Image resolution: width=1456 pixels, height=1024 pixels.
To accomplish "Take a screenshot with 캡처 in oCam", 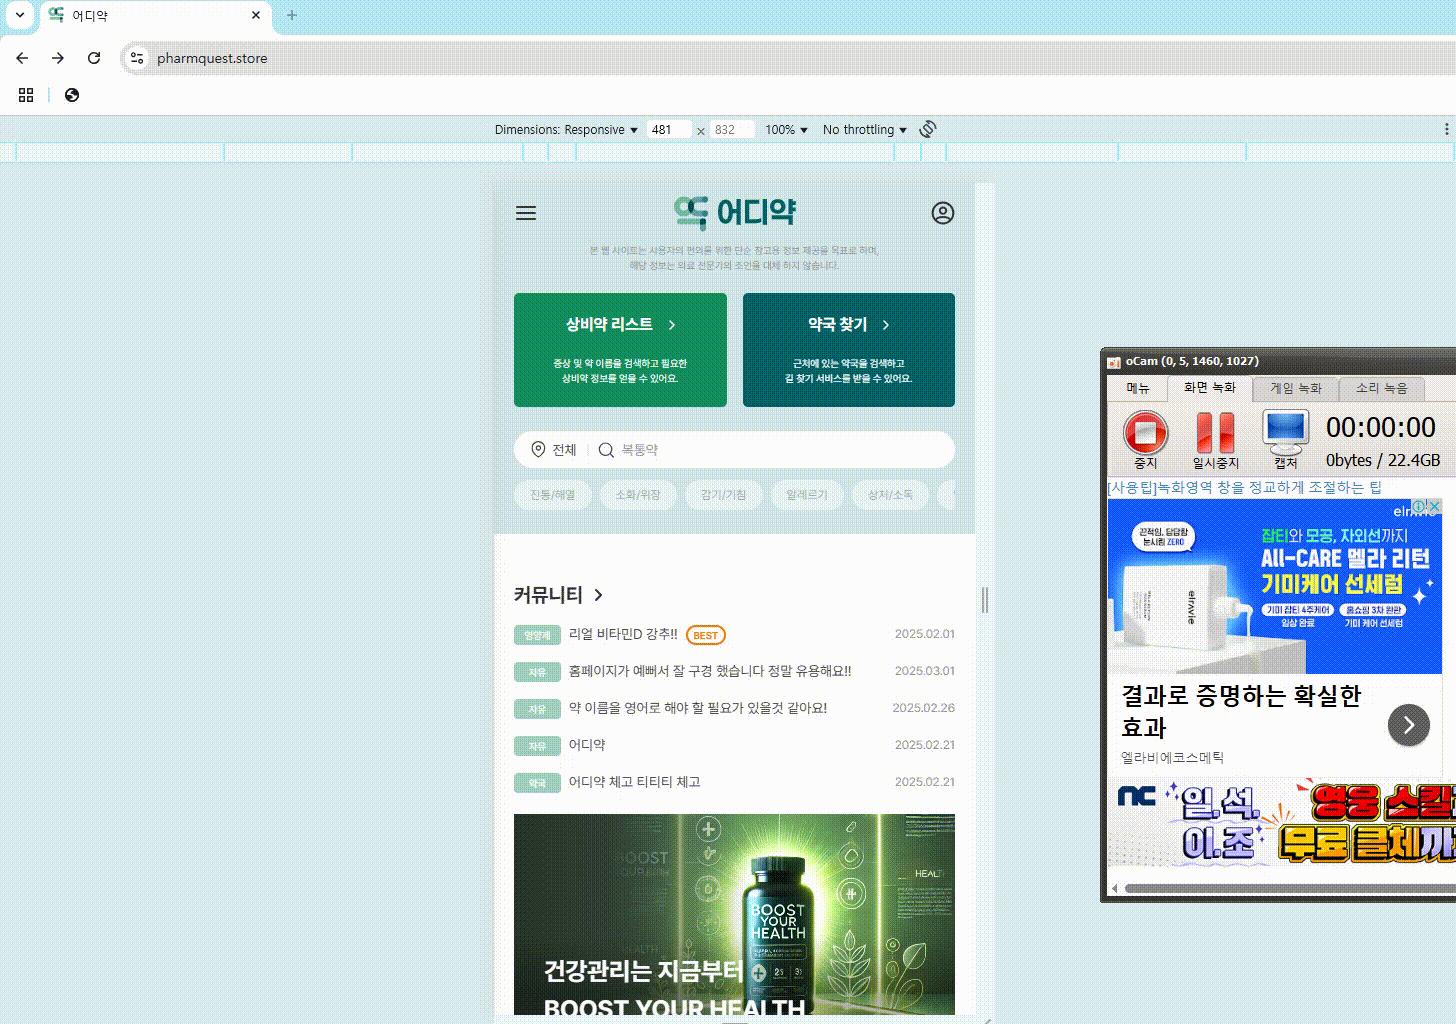I will [x=1285, y=439].
